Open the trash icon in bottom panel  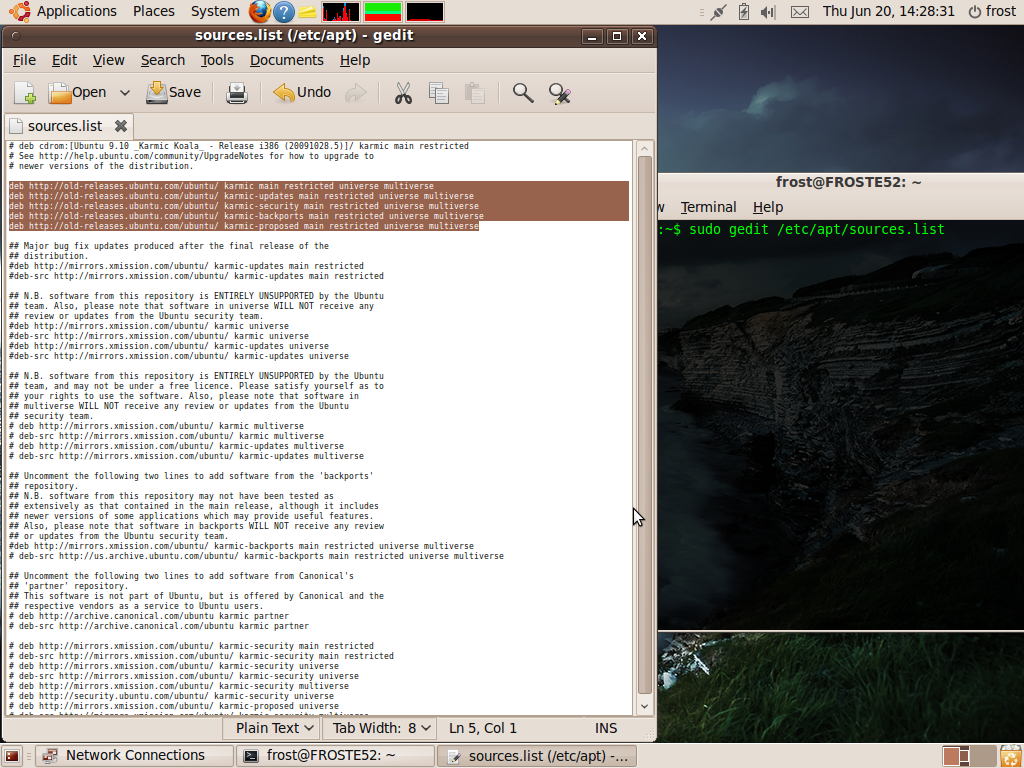pyautogui.click(x=1010, y=756)
